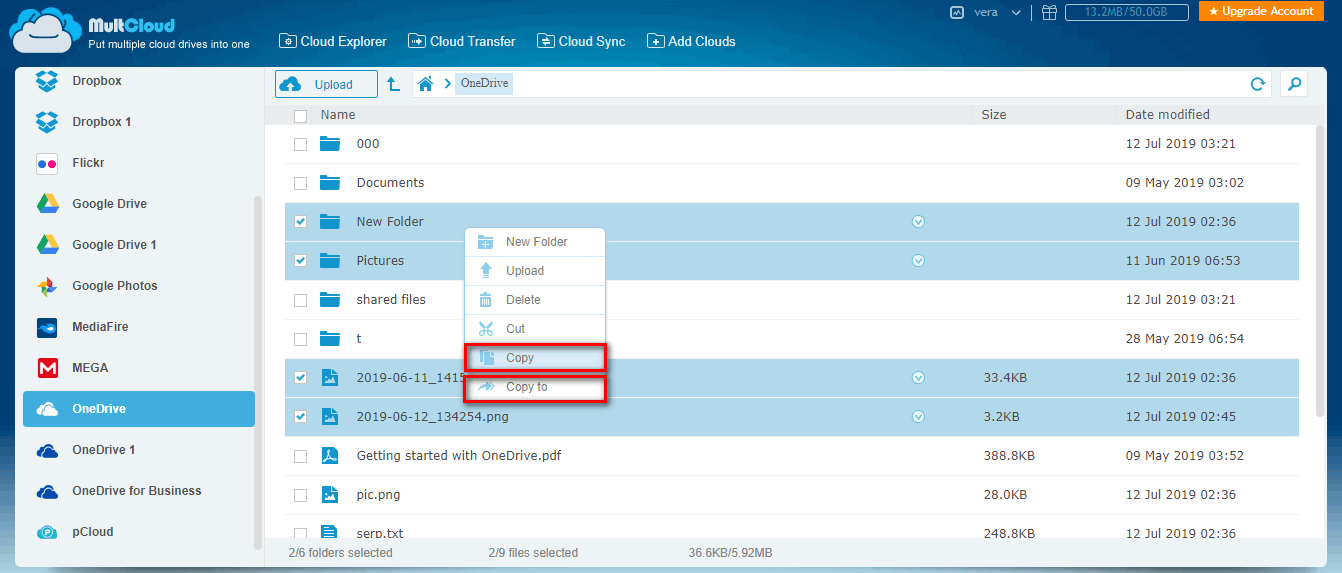Click the OneDrive for Business icon
The image size is (1342, 573).
pyautogui.click(x=47, y=491)
